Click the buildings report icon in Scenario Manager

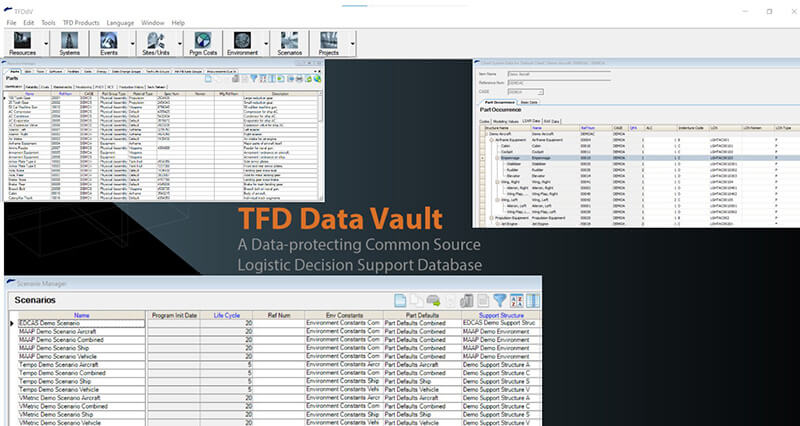coord(466,300)
